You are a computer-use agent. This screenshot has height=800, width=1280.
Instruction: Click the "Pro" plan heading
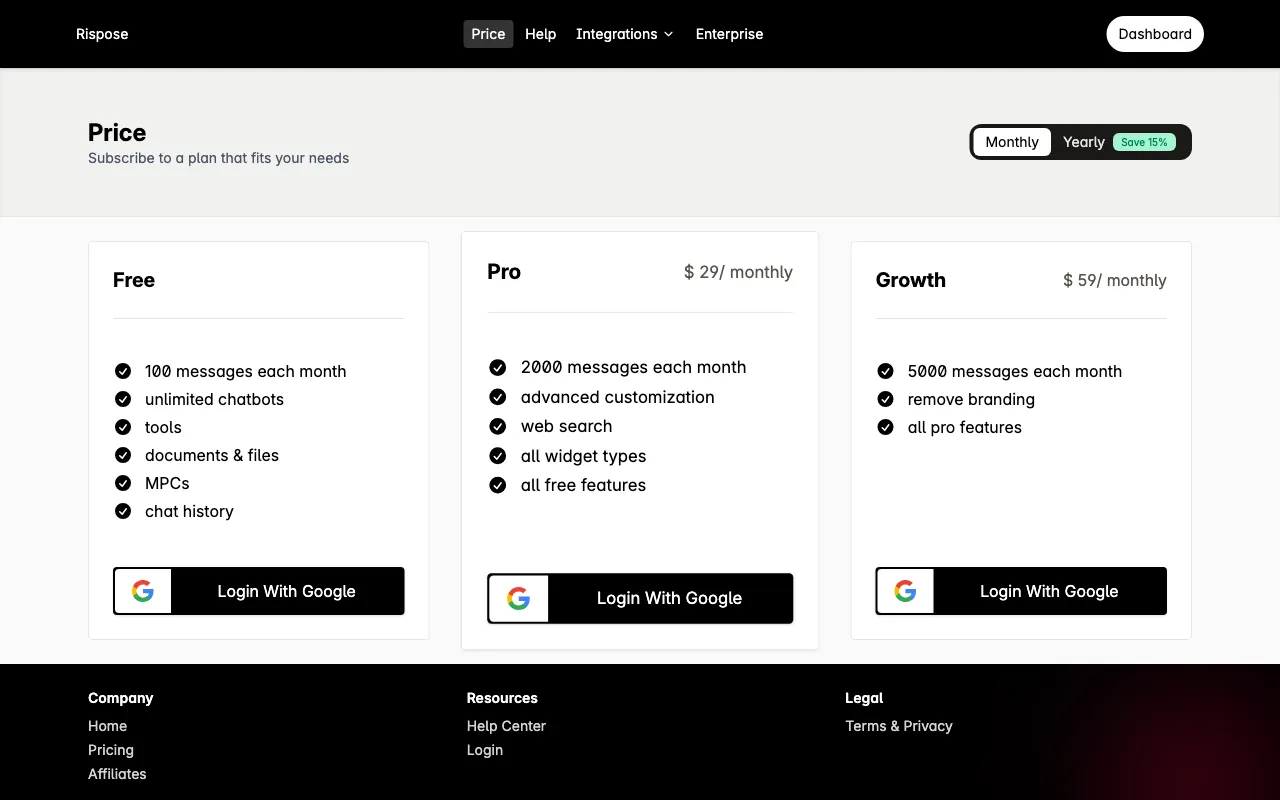click(x=504, y=272)
